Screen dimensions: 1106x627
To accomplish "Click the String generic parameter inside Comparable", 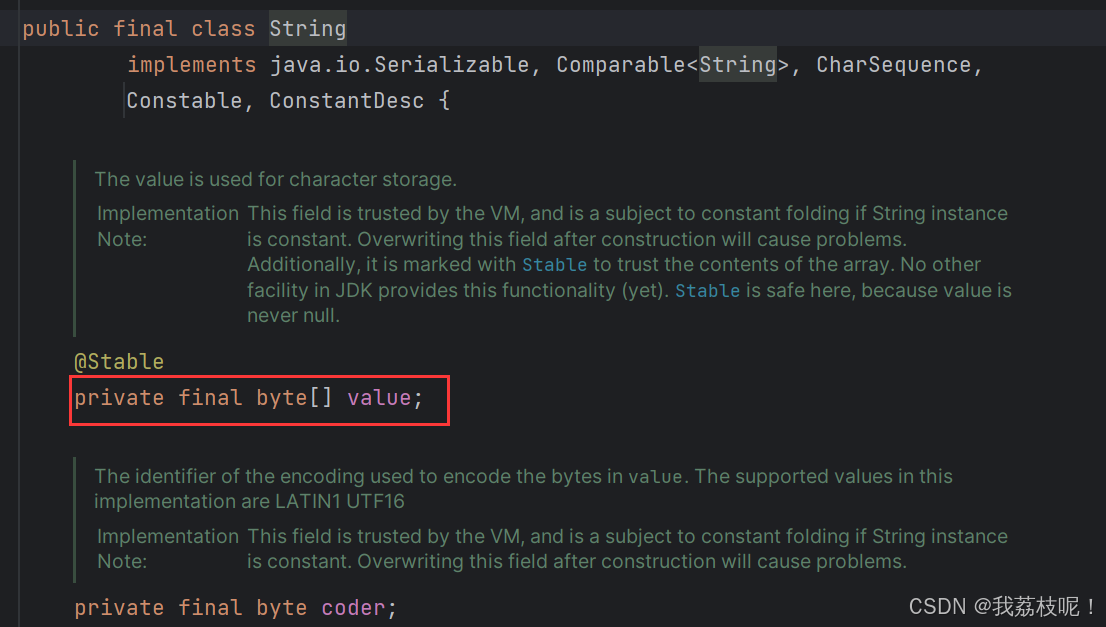I will 738,65.
